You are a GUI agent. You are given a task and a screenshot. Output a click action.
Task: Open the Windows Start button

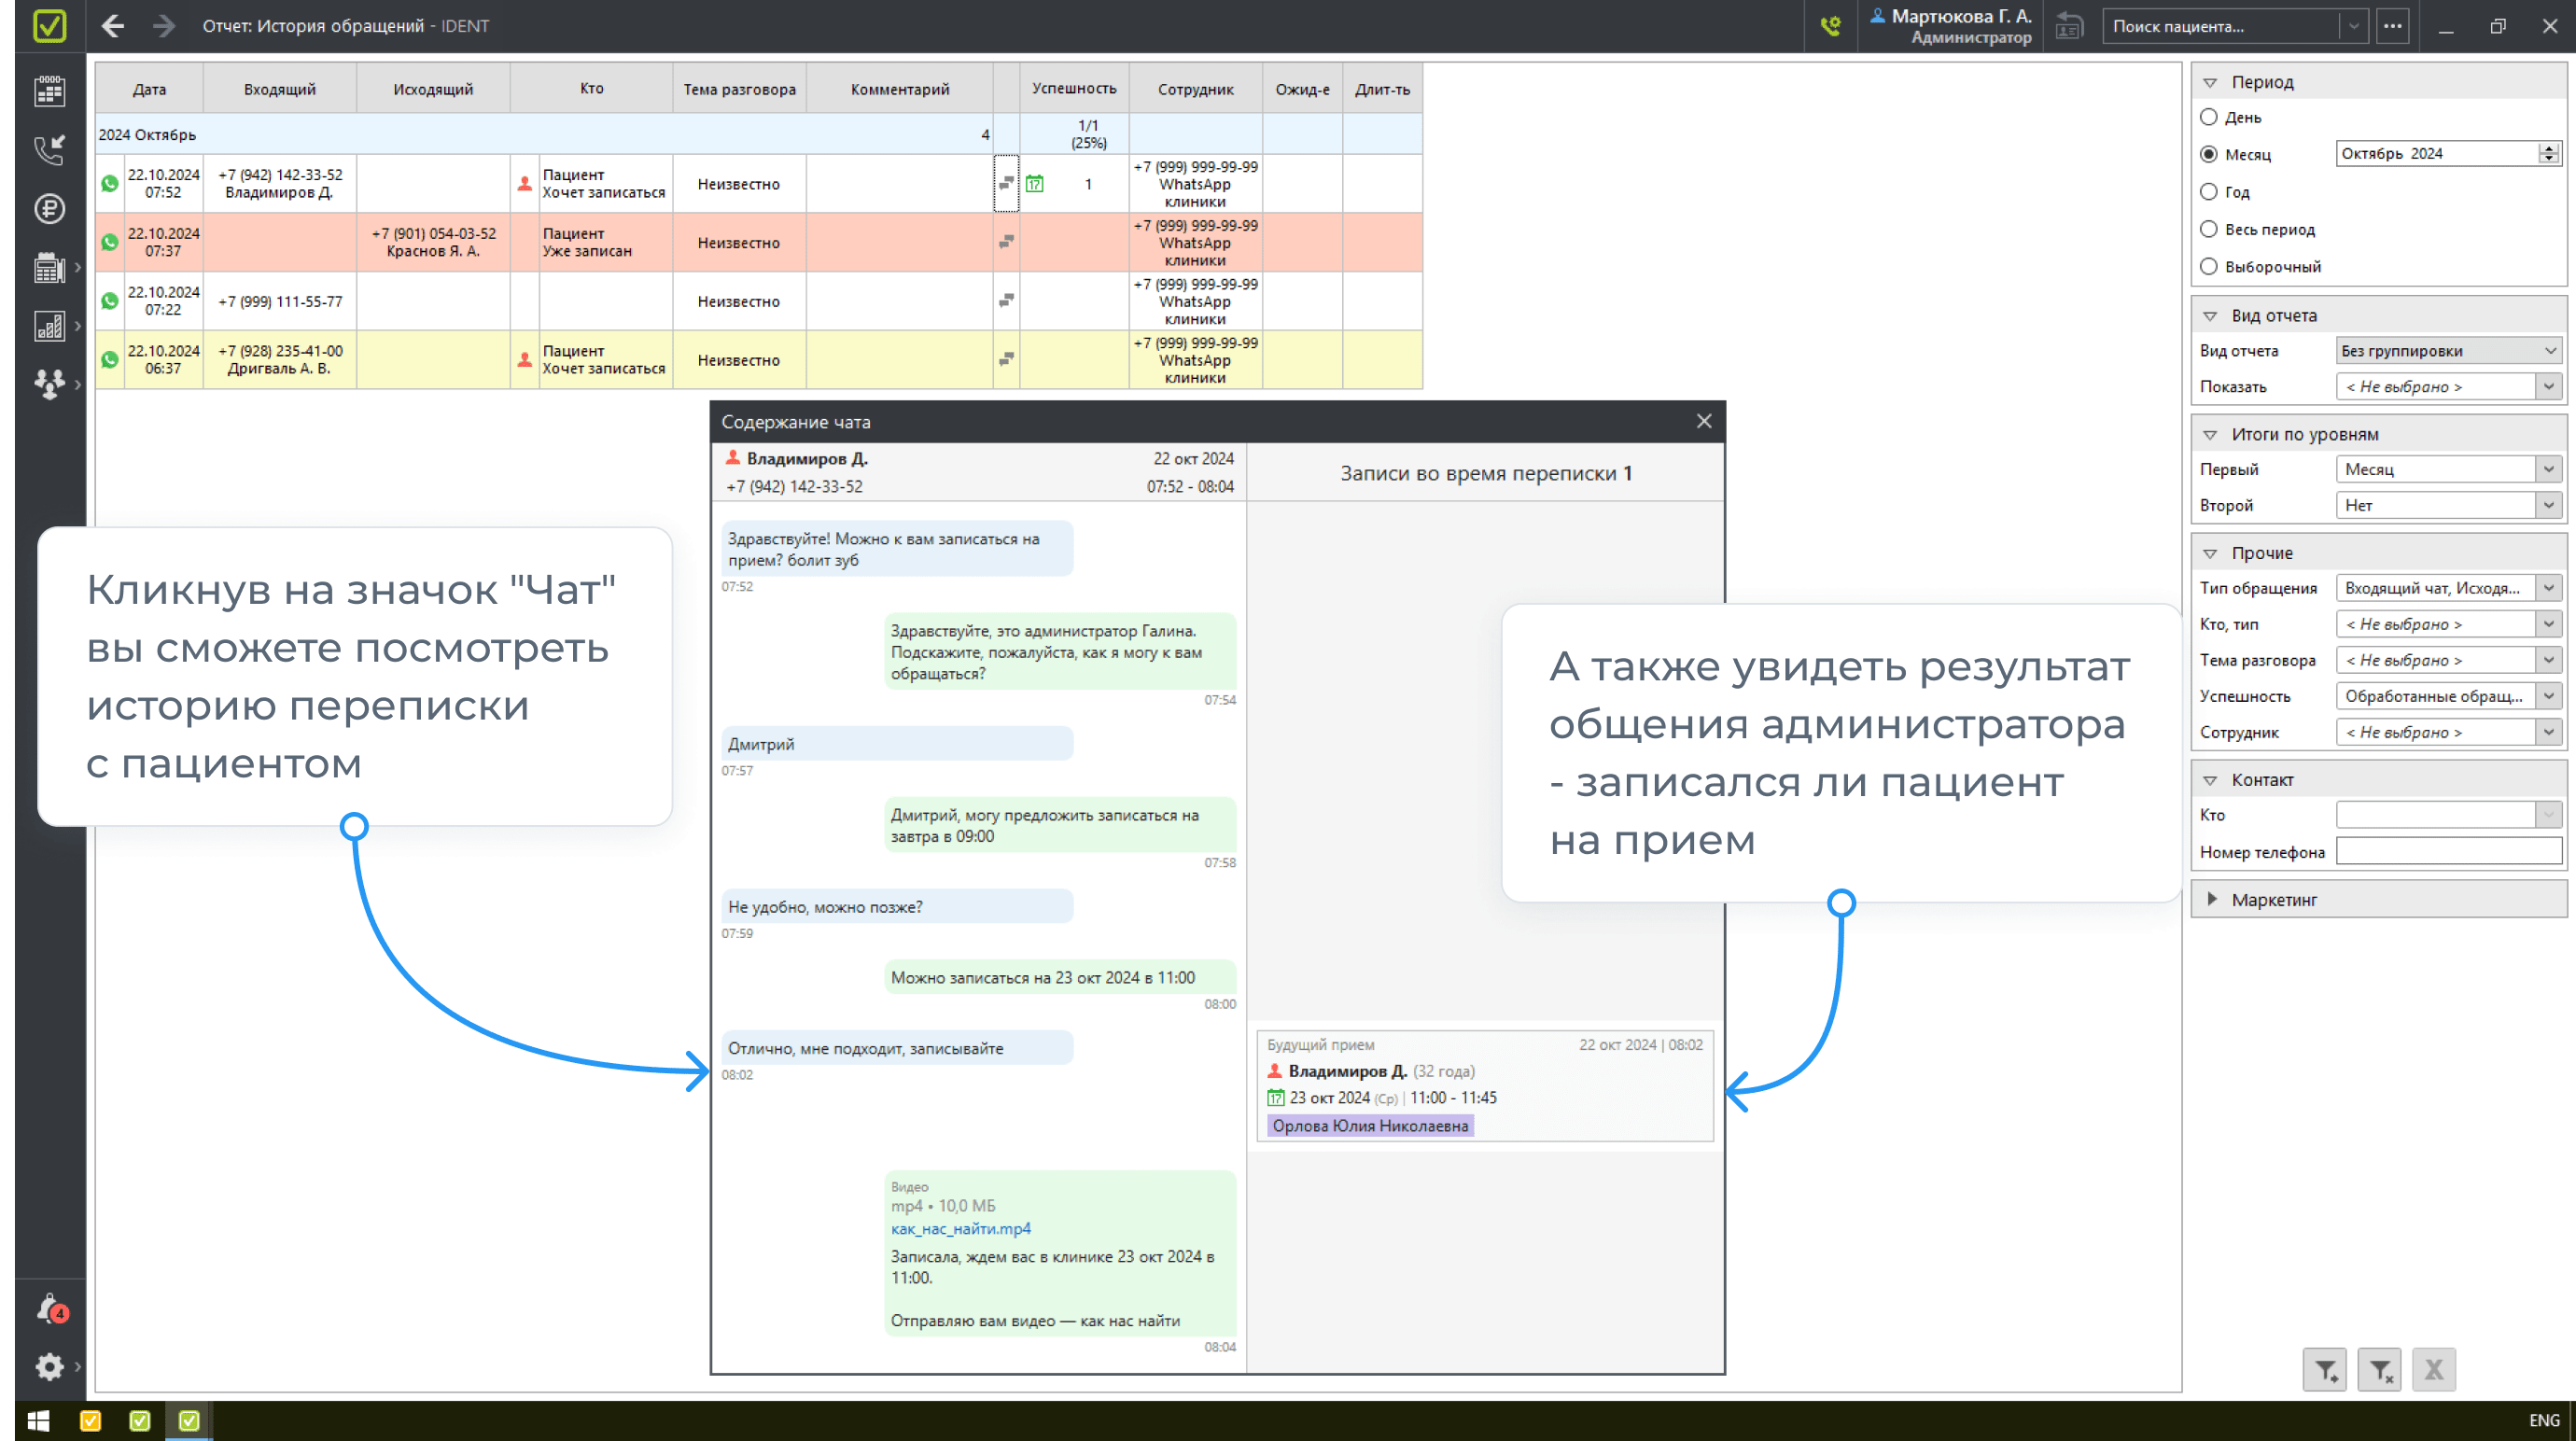[x=39, y=1420]
